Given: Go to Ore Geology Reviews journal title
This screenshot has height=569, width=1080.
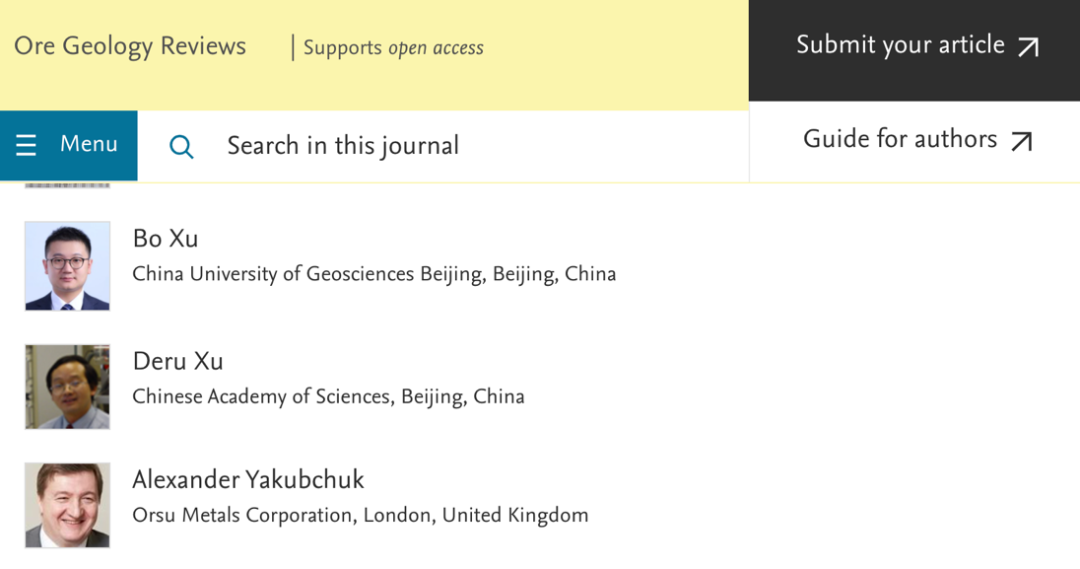Looking at the screenshot, I should tap(130, 46).
